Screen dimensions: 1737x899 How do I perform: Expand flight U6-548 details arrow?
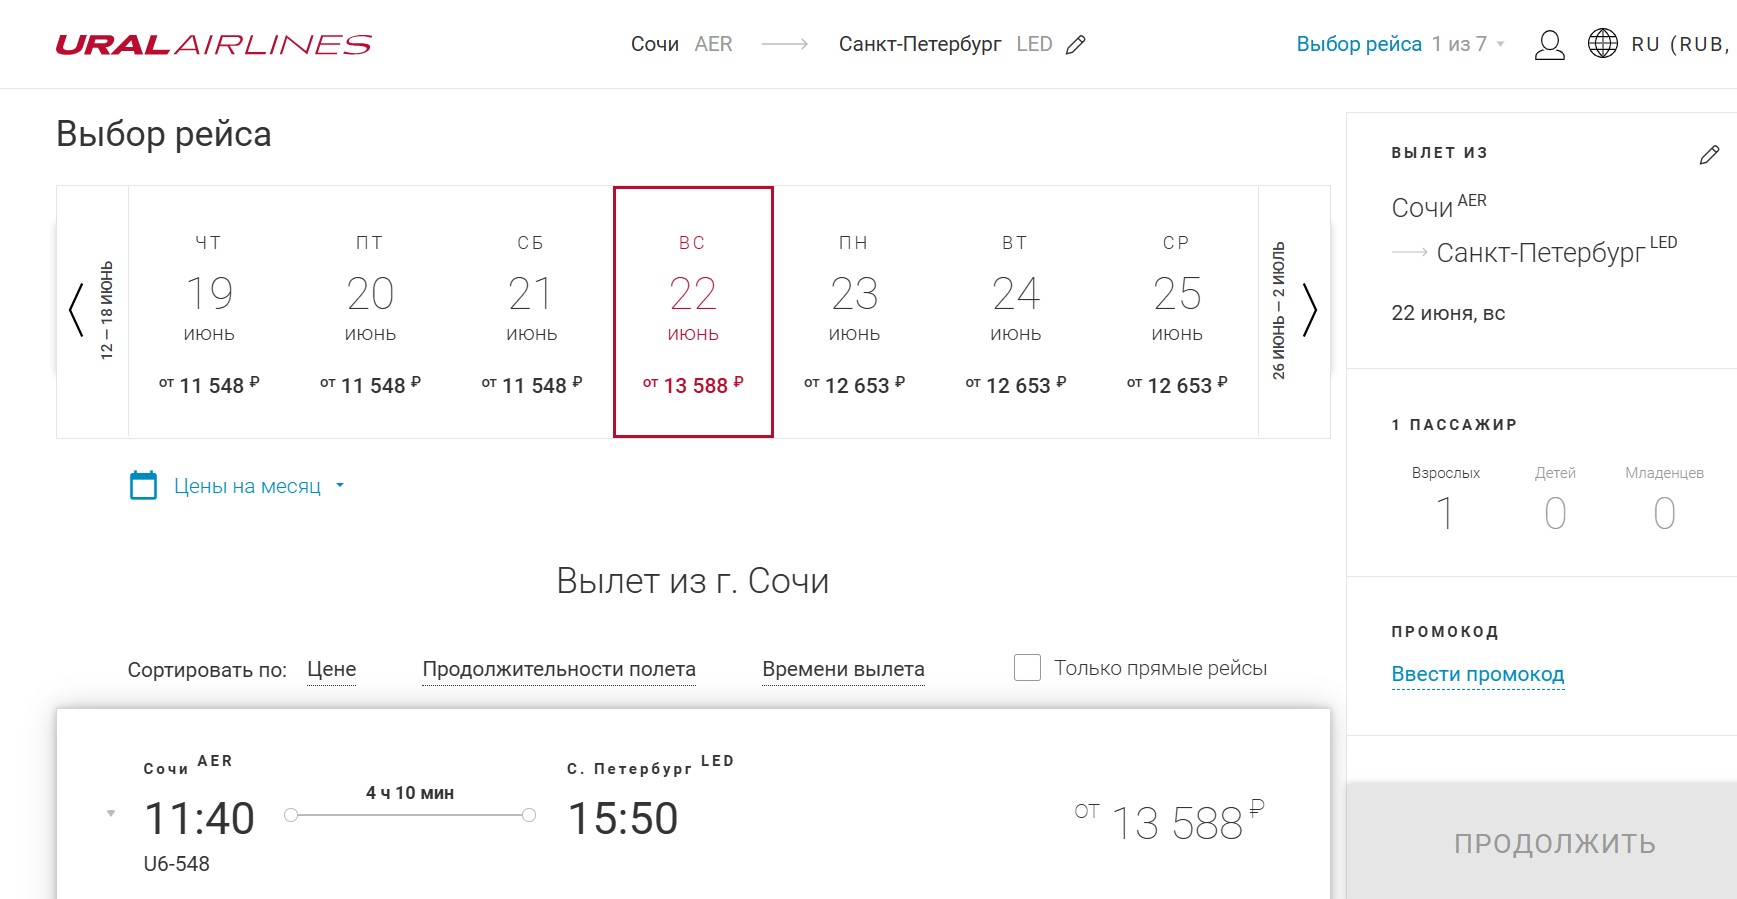pyautogui.click(x=111, y=814)
